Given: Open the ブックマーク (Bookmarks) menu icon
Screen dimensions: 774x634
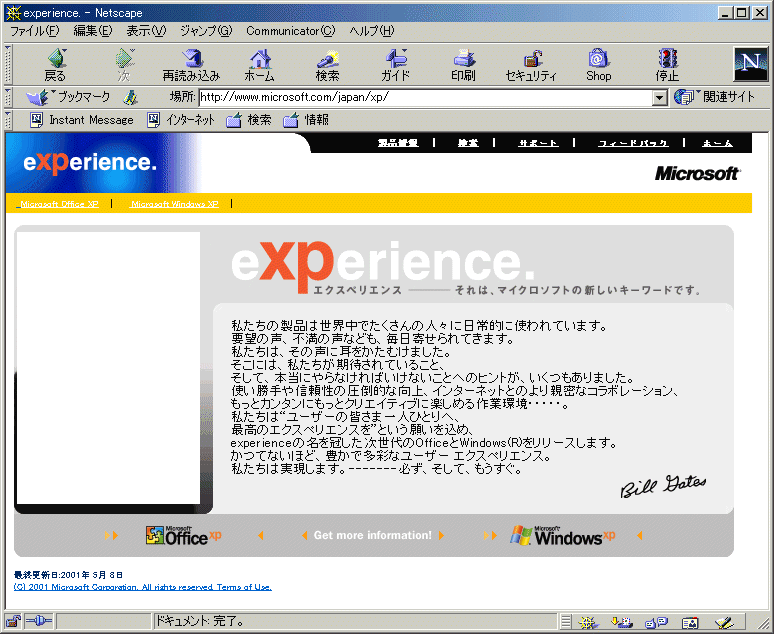Looking at the screenshot, I should (68, 97).
